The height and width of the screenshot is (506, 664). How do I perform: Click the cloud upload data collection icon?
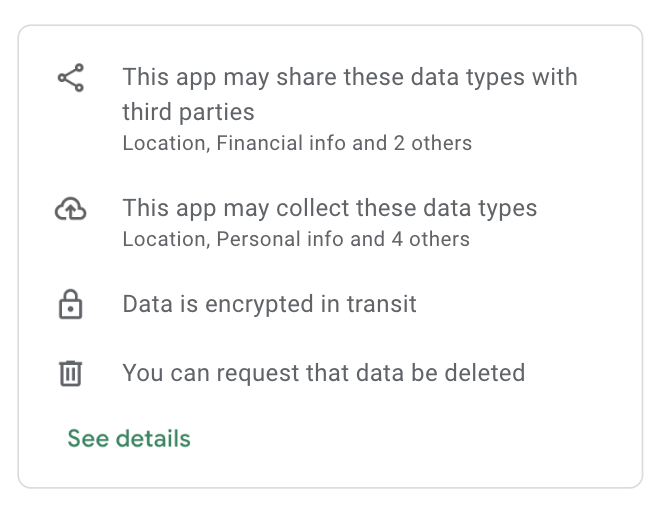[x=70, y=209]
